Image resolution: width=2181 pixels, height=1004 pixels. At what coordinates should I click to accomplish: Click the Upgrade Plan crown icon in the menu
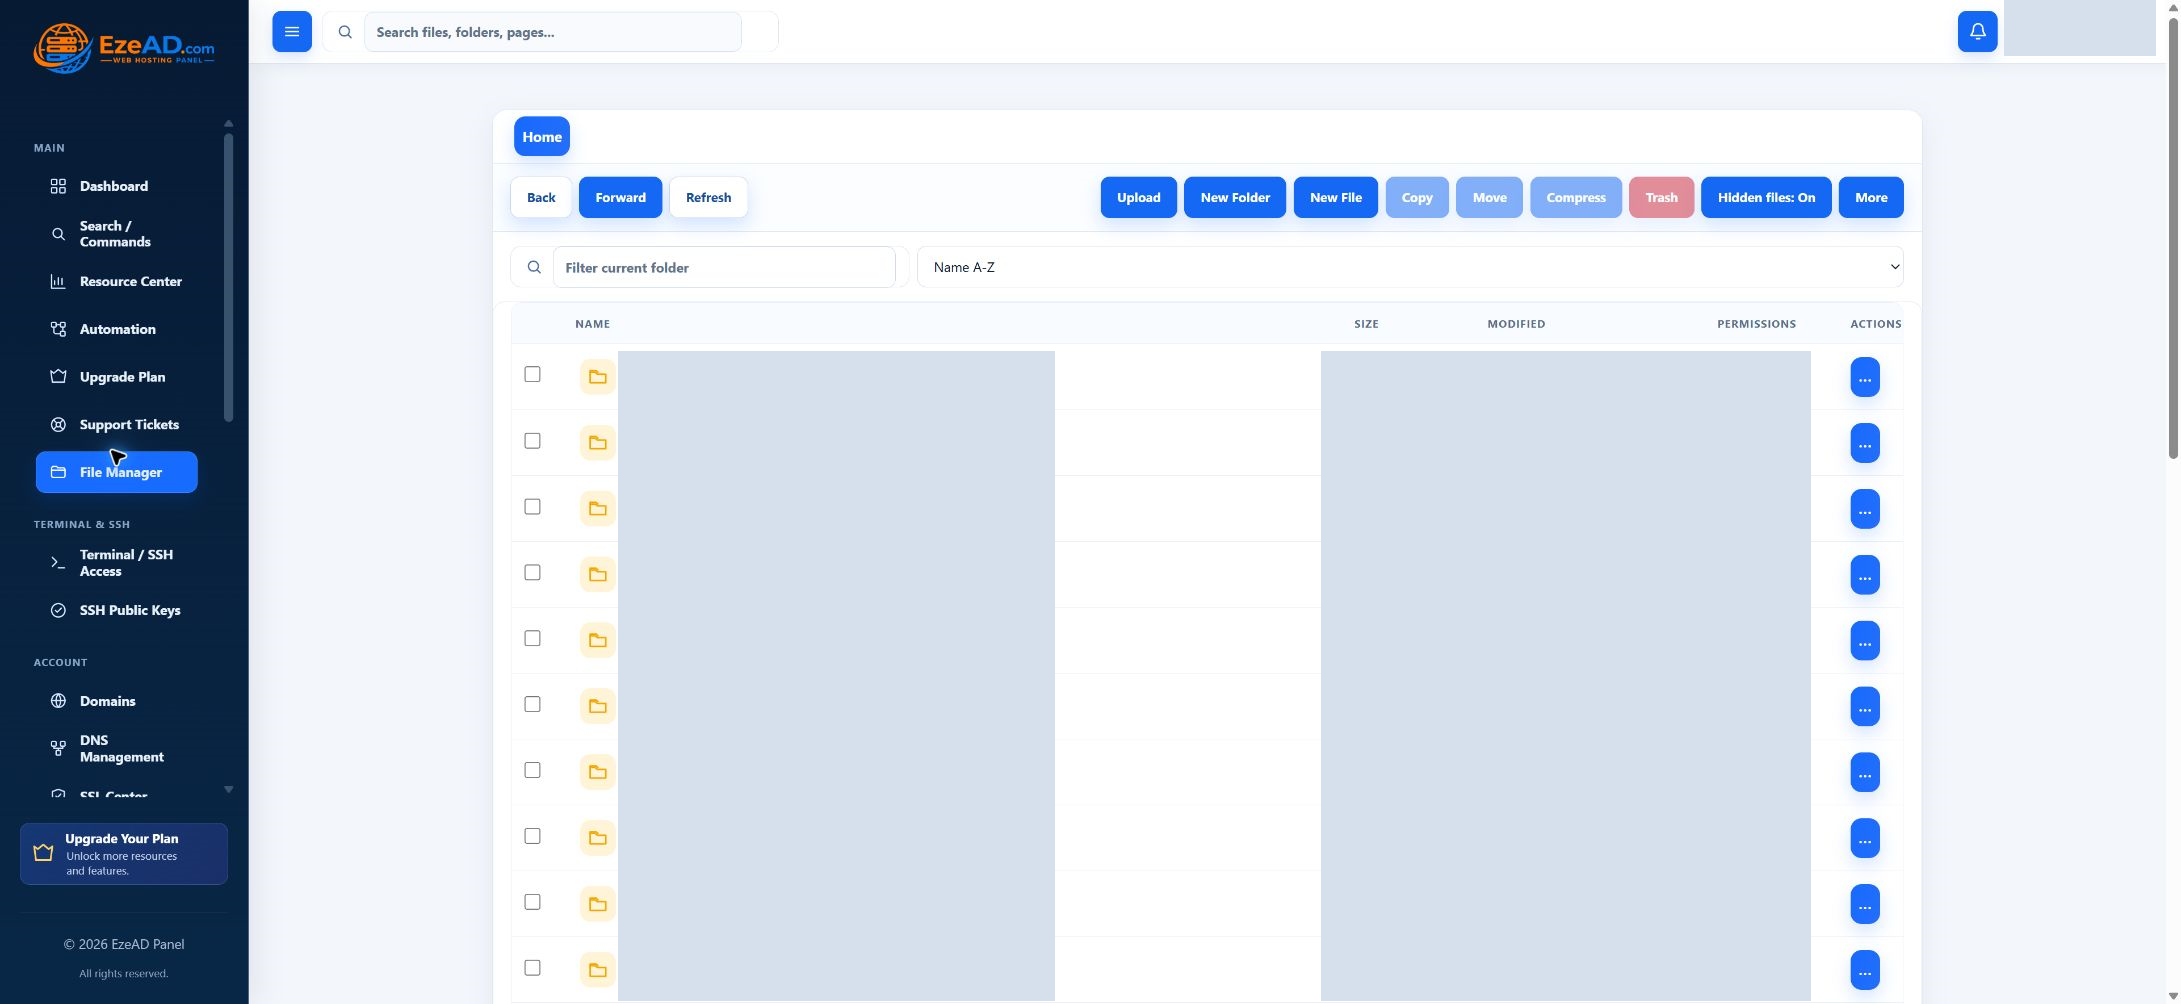point(58,377)
